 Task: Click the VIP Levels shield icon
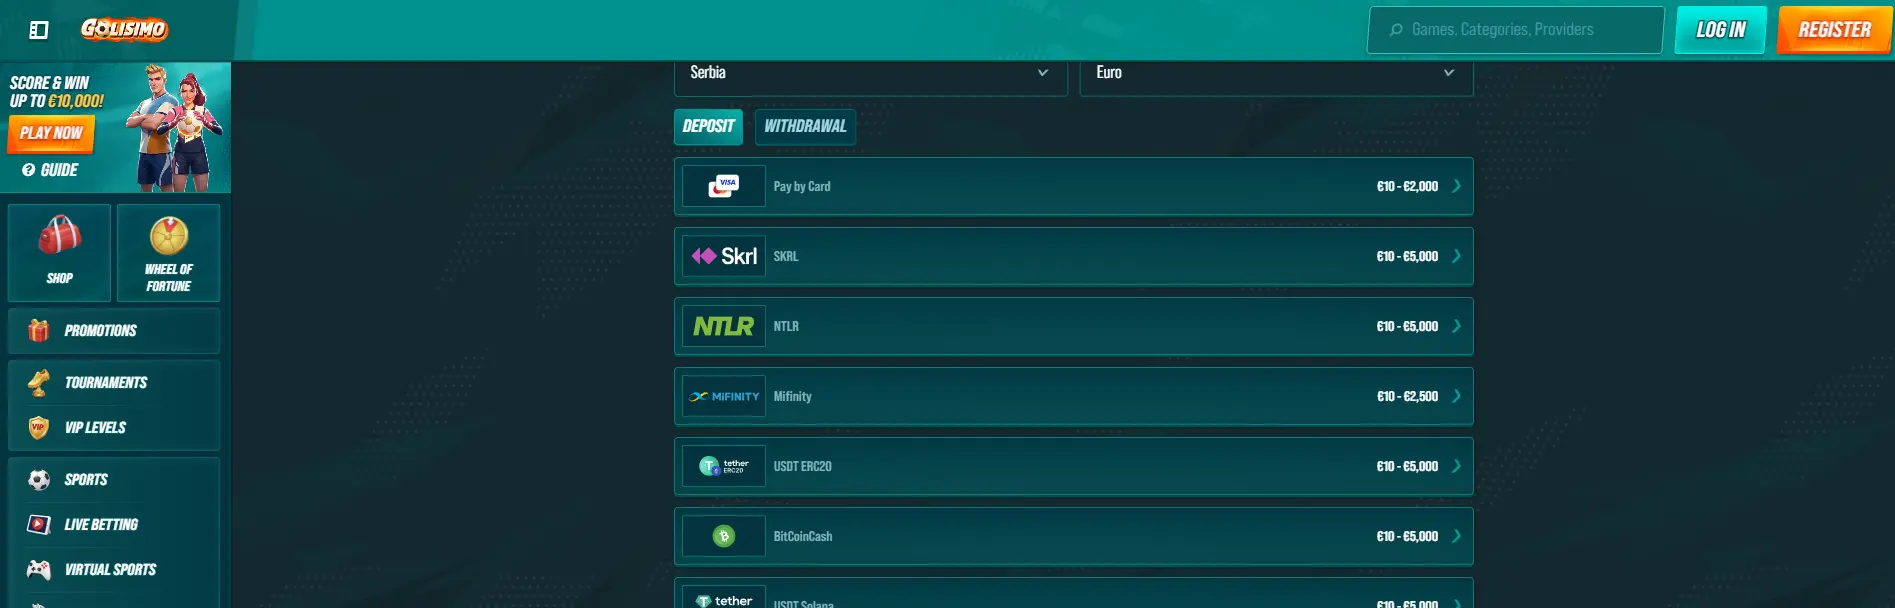point(39,427)
